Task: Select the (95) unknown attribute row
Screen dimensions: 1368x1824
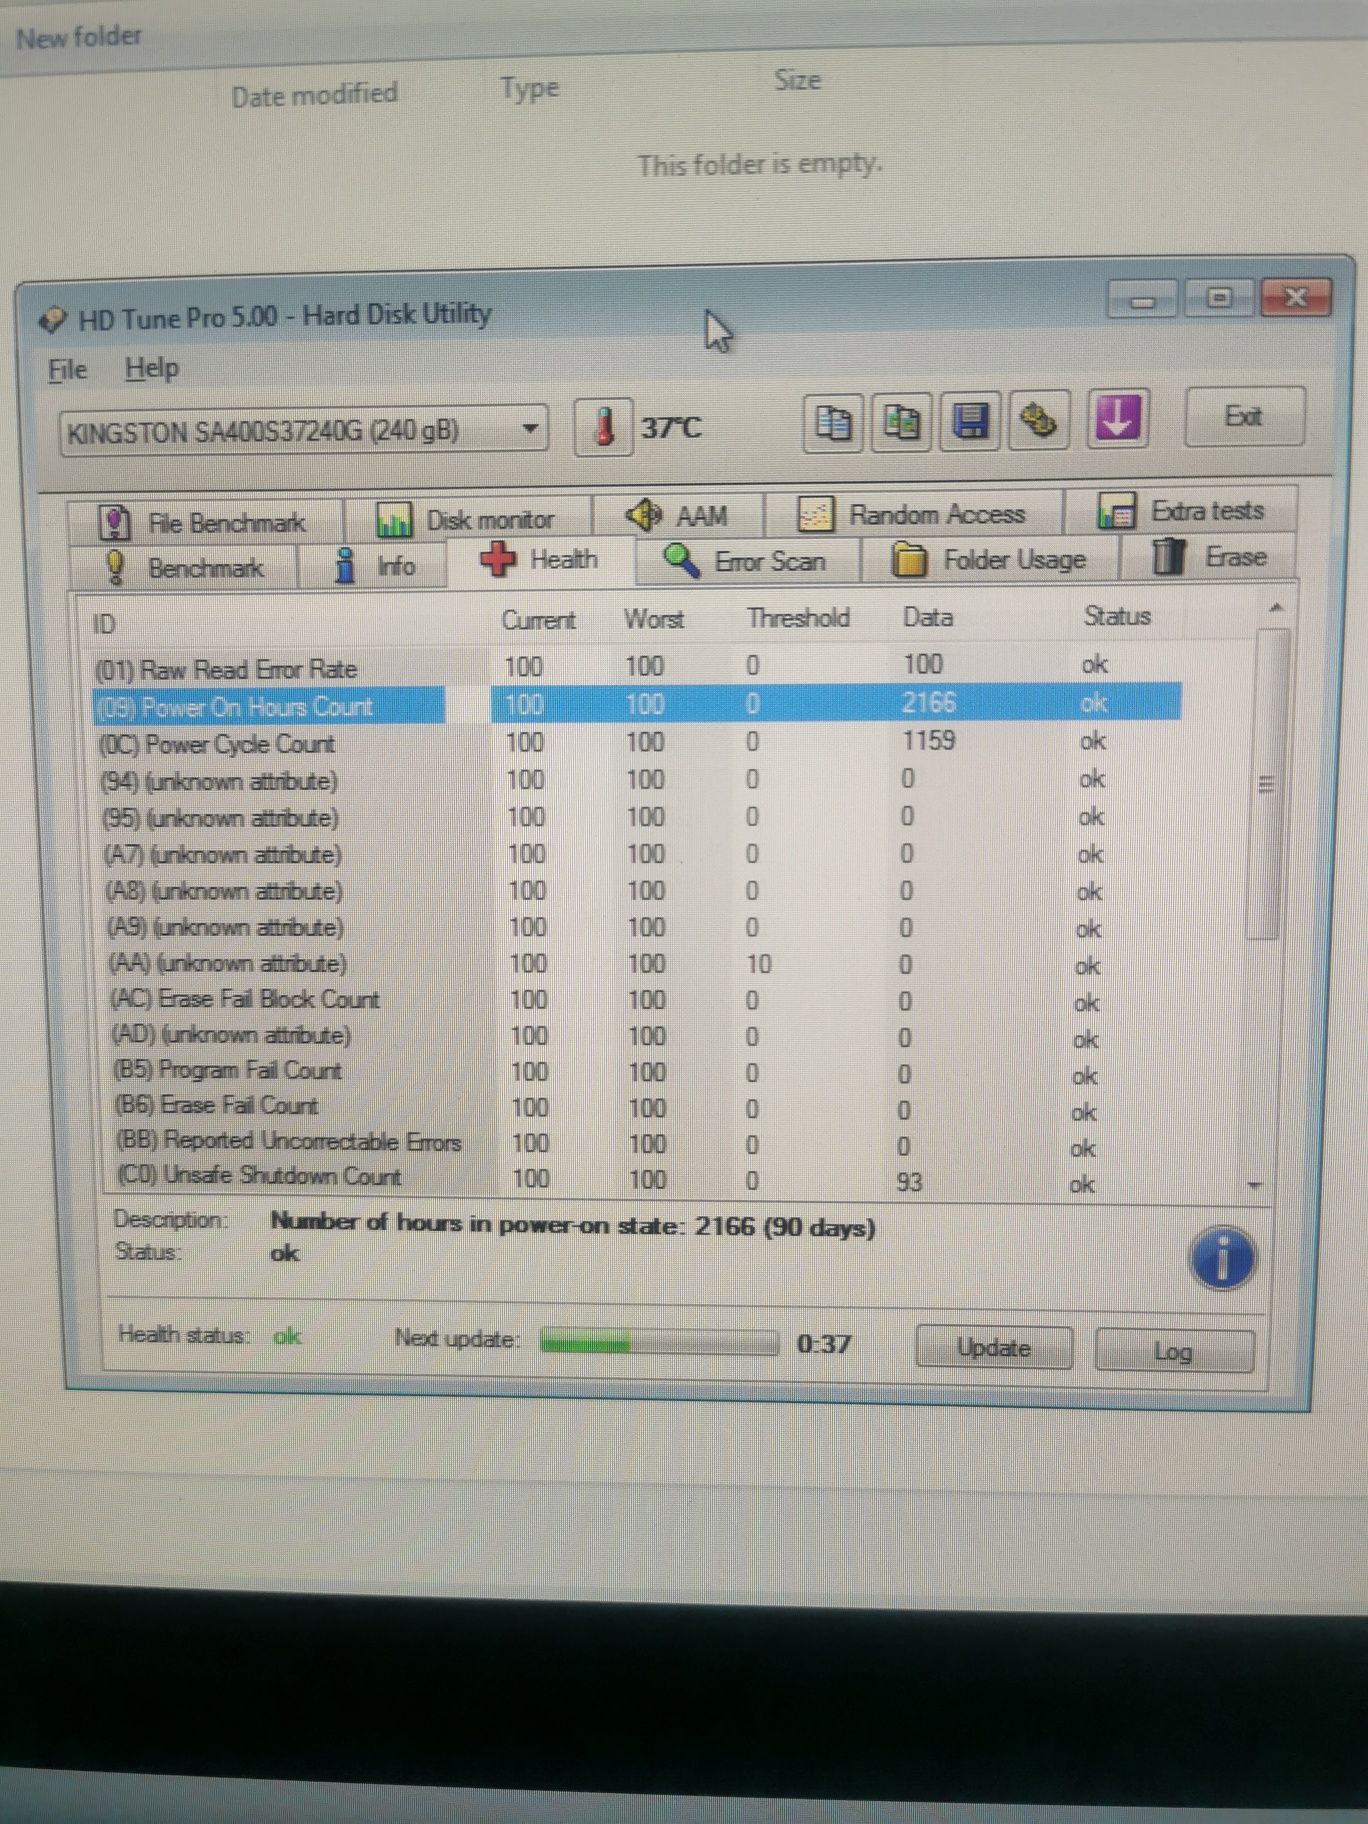Action: 638,817
